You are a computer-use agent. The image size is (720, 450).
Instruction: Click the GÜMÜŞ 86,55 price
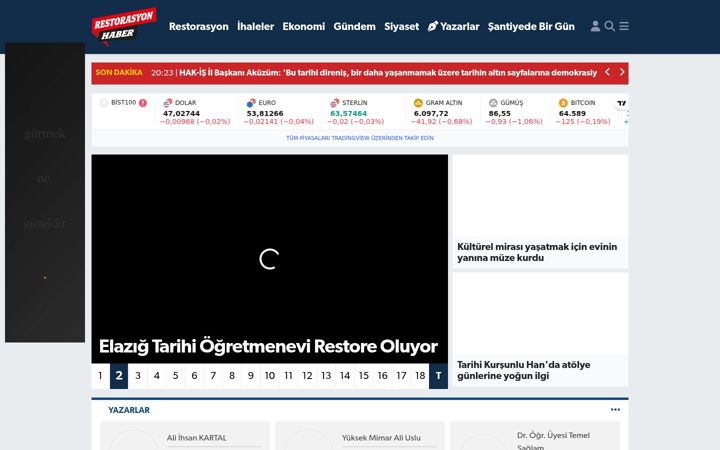[x=500, y=113]
